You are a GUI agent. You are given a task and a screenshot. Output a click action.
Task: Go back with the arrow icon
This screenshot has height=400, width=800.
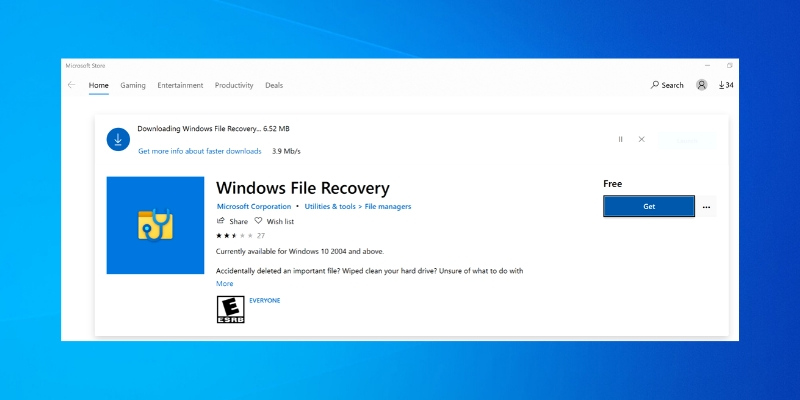pyautogui.click(x=71, y=85)
